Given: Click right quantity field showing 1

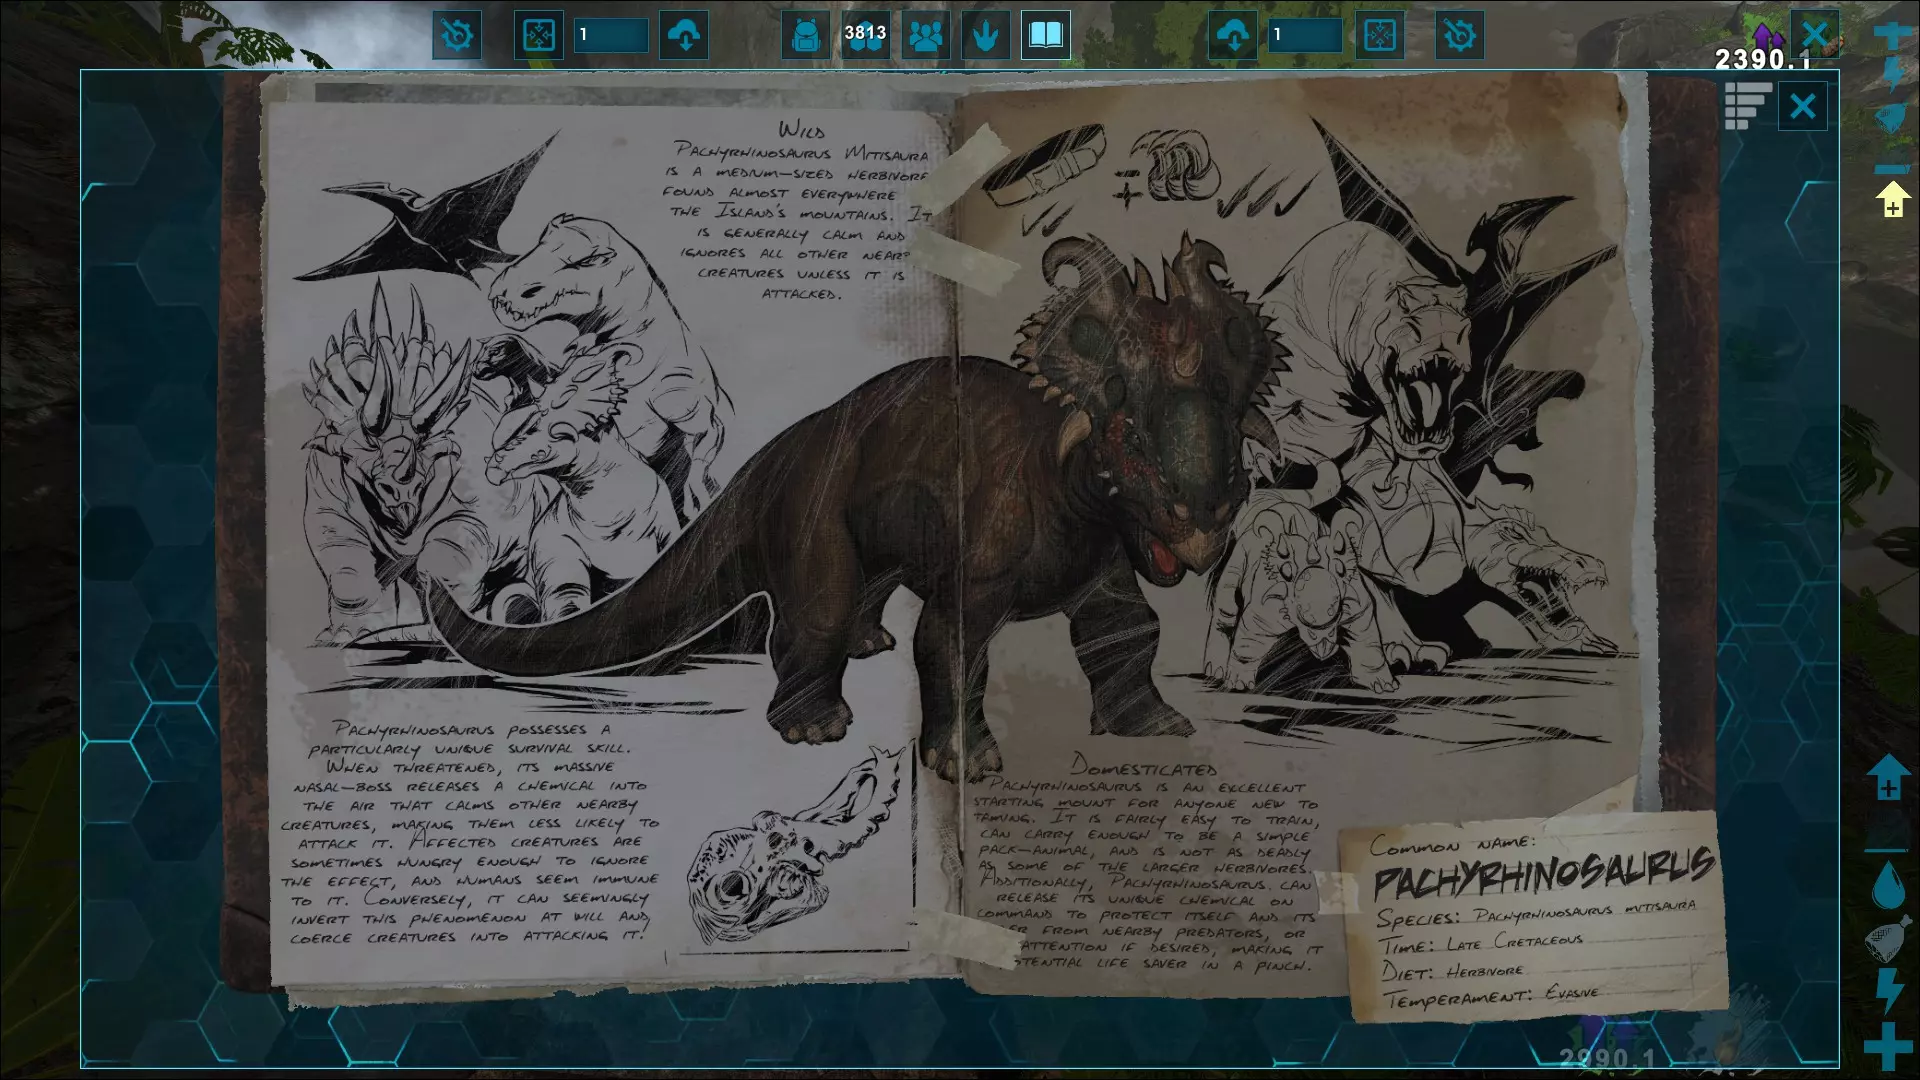Looking at the screenshot, I should 1305,36.
